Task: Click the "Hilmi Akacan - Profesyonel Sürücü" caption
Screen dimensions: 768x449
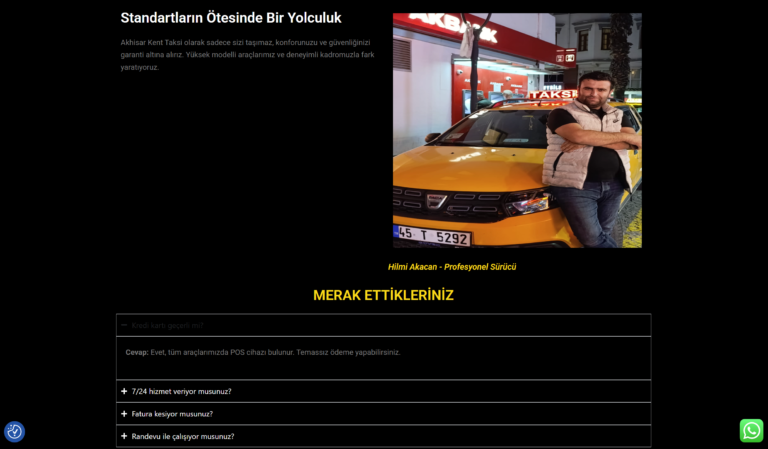Action: 452,267
